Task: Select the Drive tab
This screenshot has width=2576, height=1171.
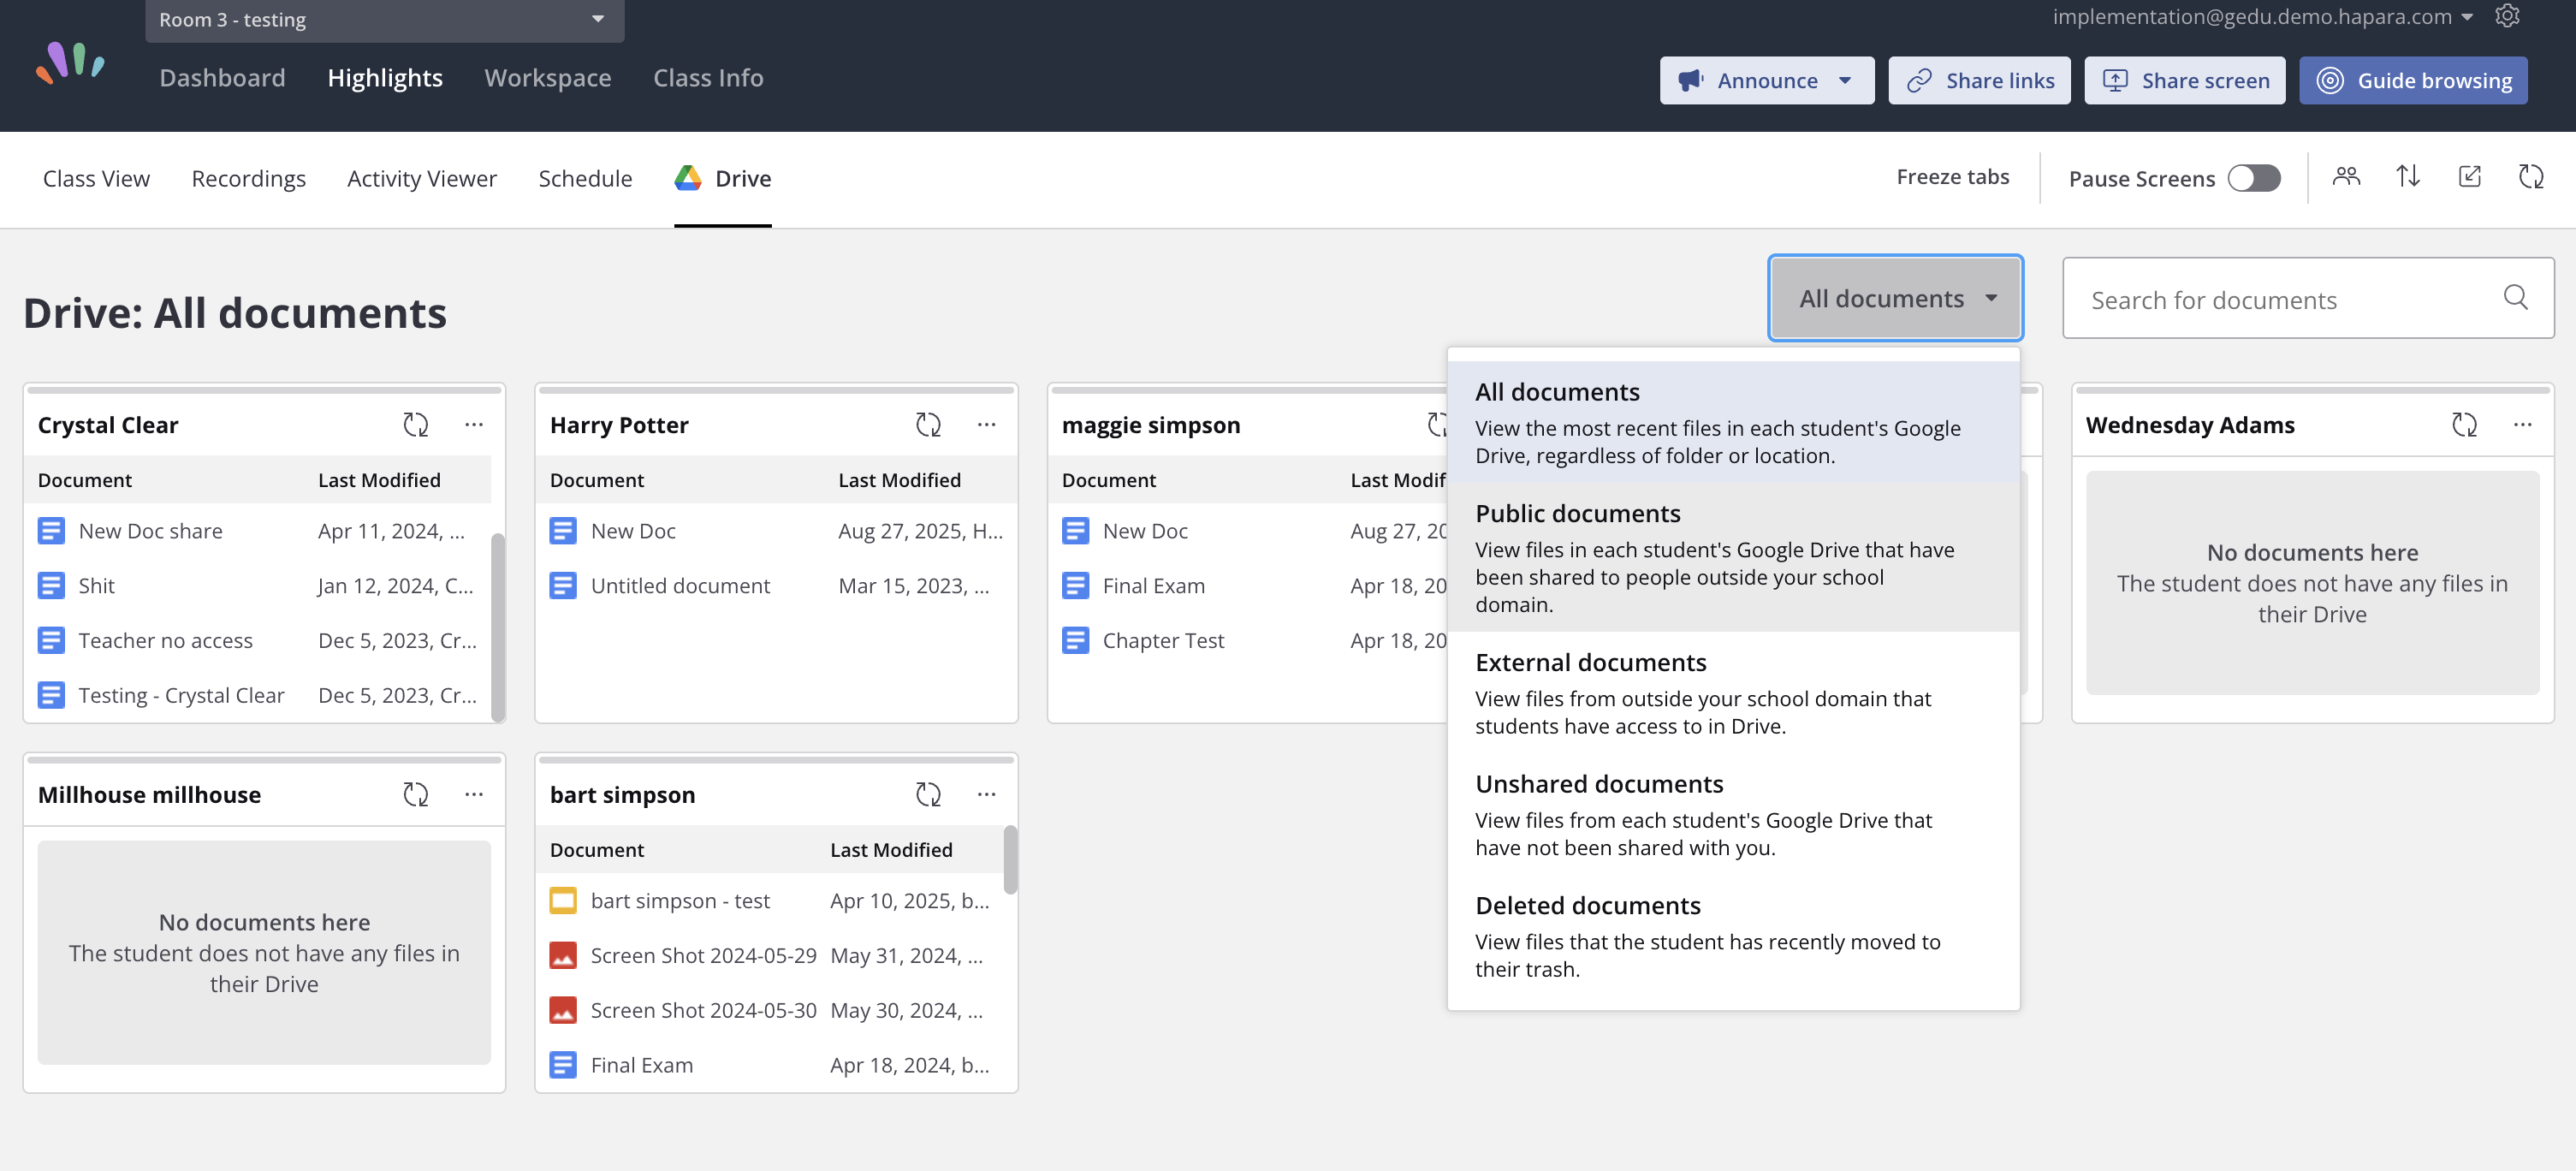Action: click(723, 178)
